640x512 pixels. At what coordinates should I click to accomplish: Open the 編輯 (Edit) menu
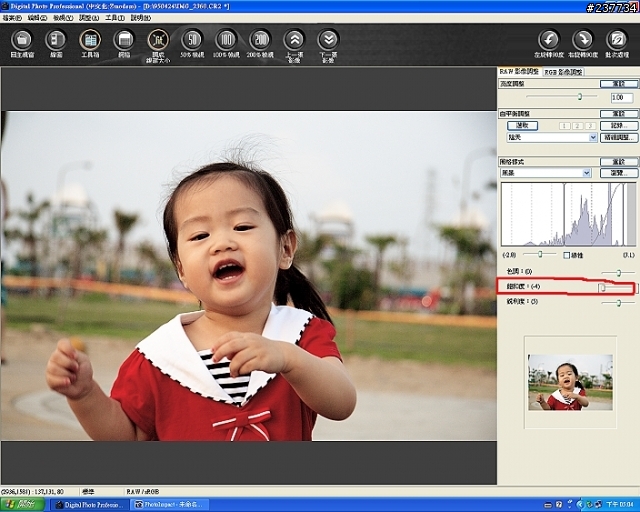[37, 18]
